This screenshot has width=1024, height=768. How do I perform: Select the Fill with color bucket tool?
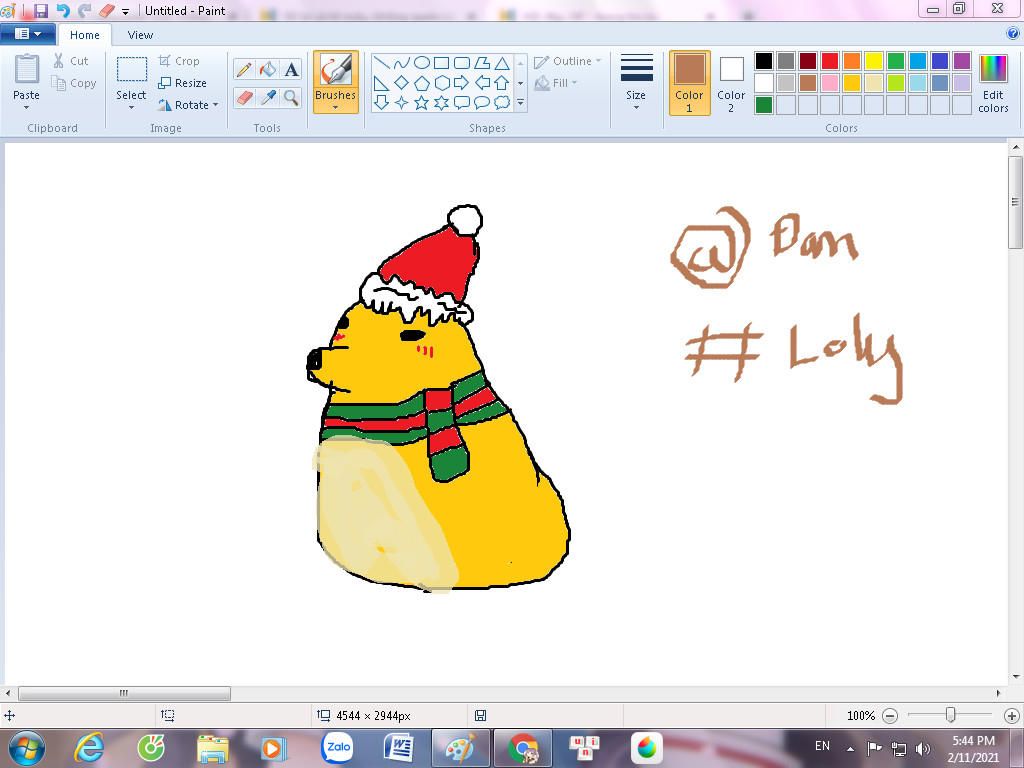click(267, 69)
